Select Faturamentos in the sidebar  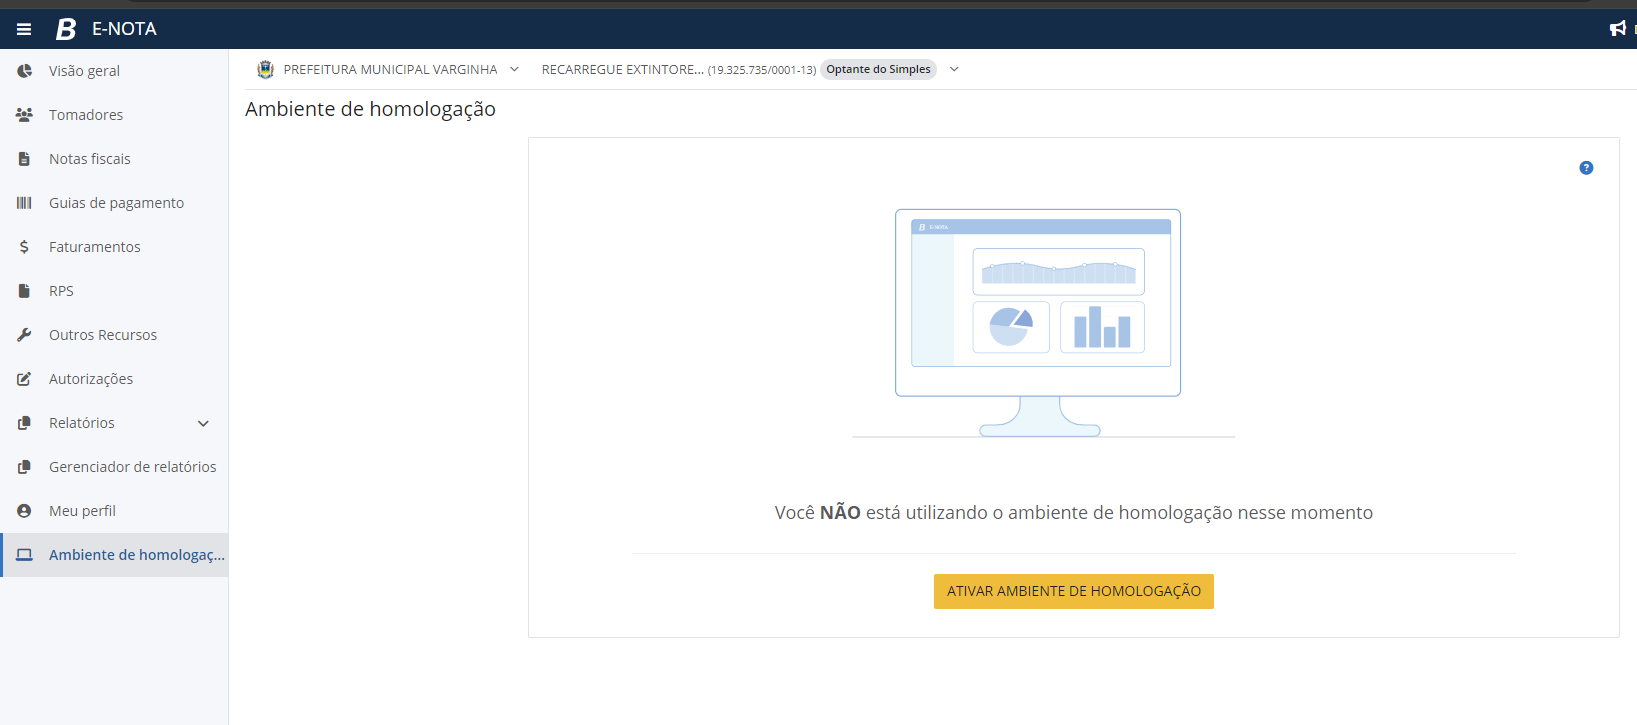click(x=114, y=247)
